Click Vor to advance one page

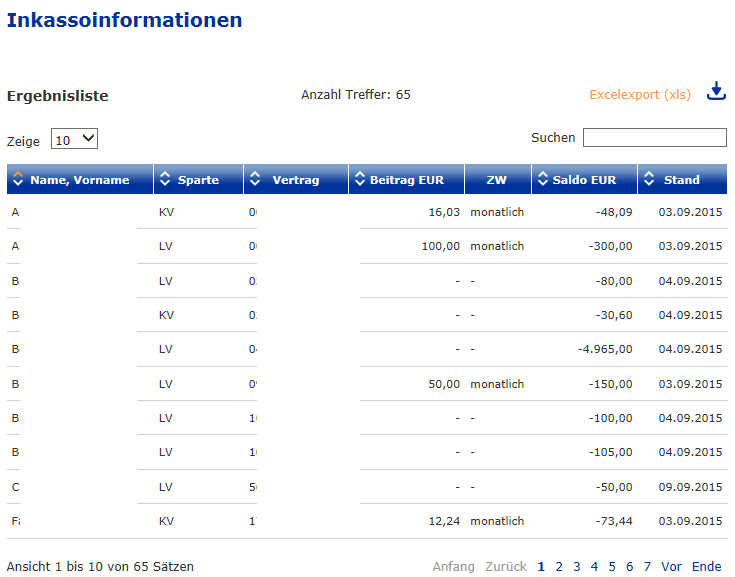(x=671, y=567)
